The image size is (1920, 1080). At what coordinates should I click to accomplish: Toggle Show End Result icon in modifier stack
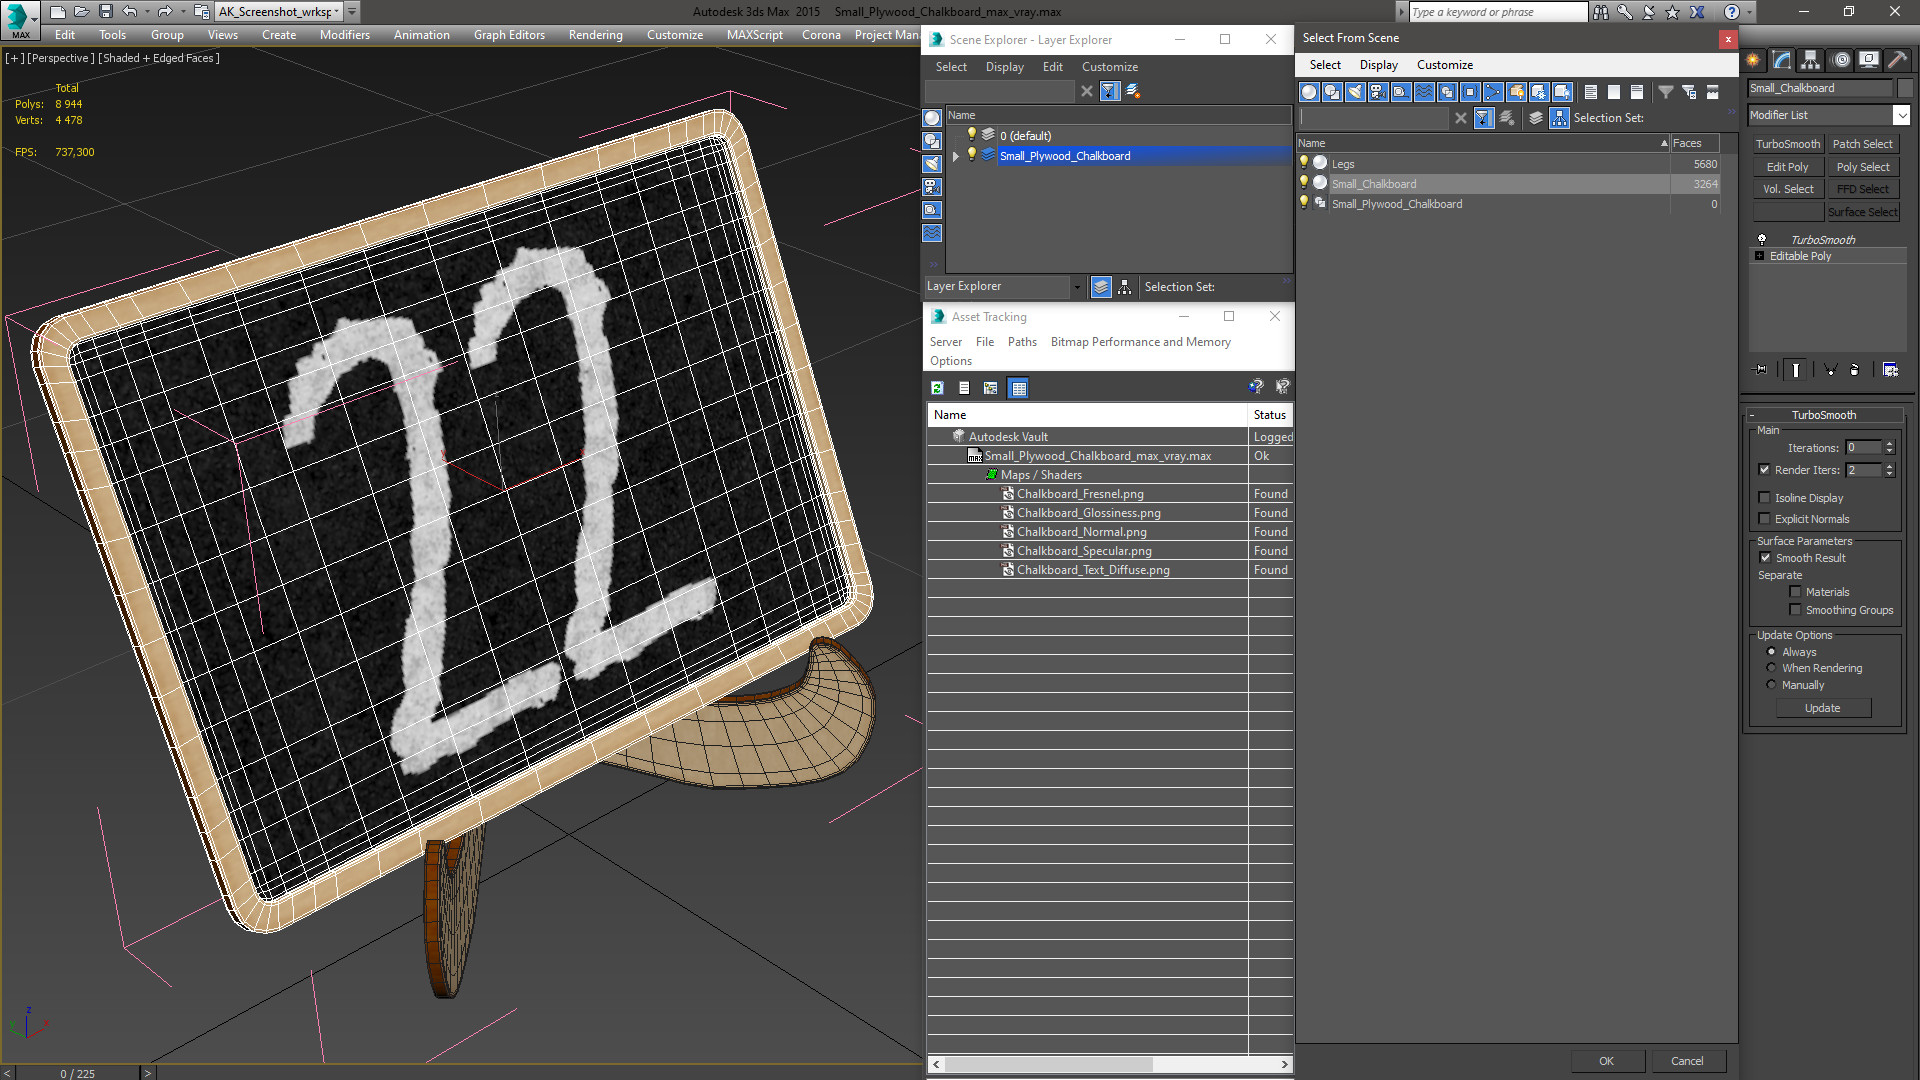tap(1796, 370)
